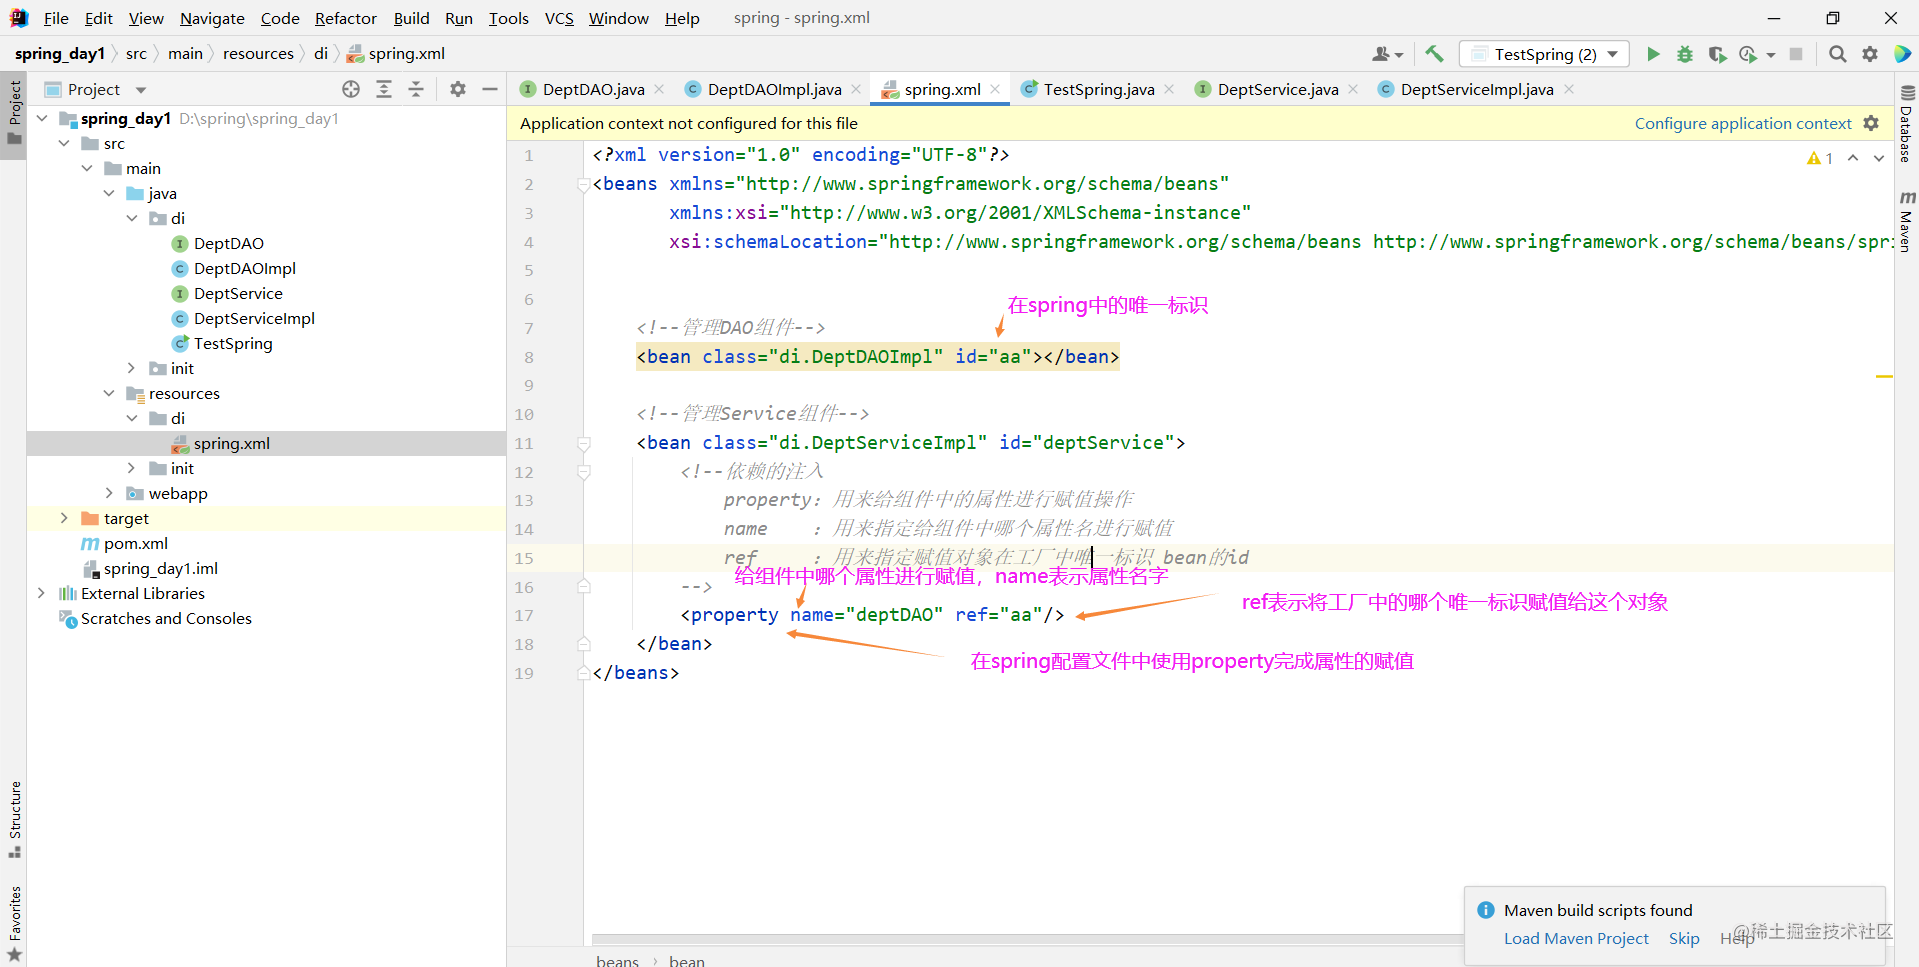
Task: Expand all in Project panel
Action: [384, 89]
